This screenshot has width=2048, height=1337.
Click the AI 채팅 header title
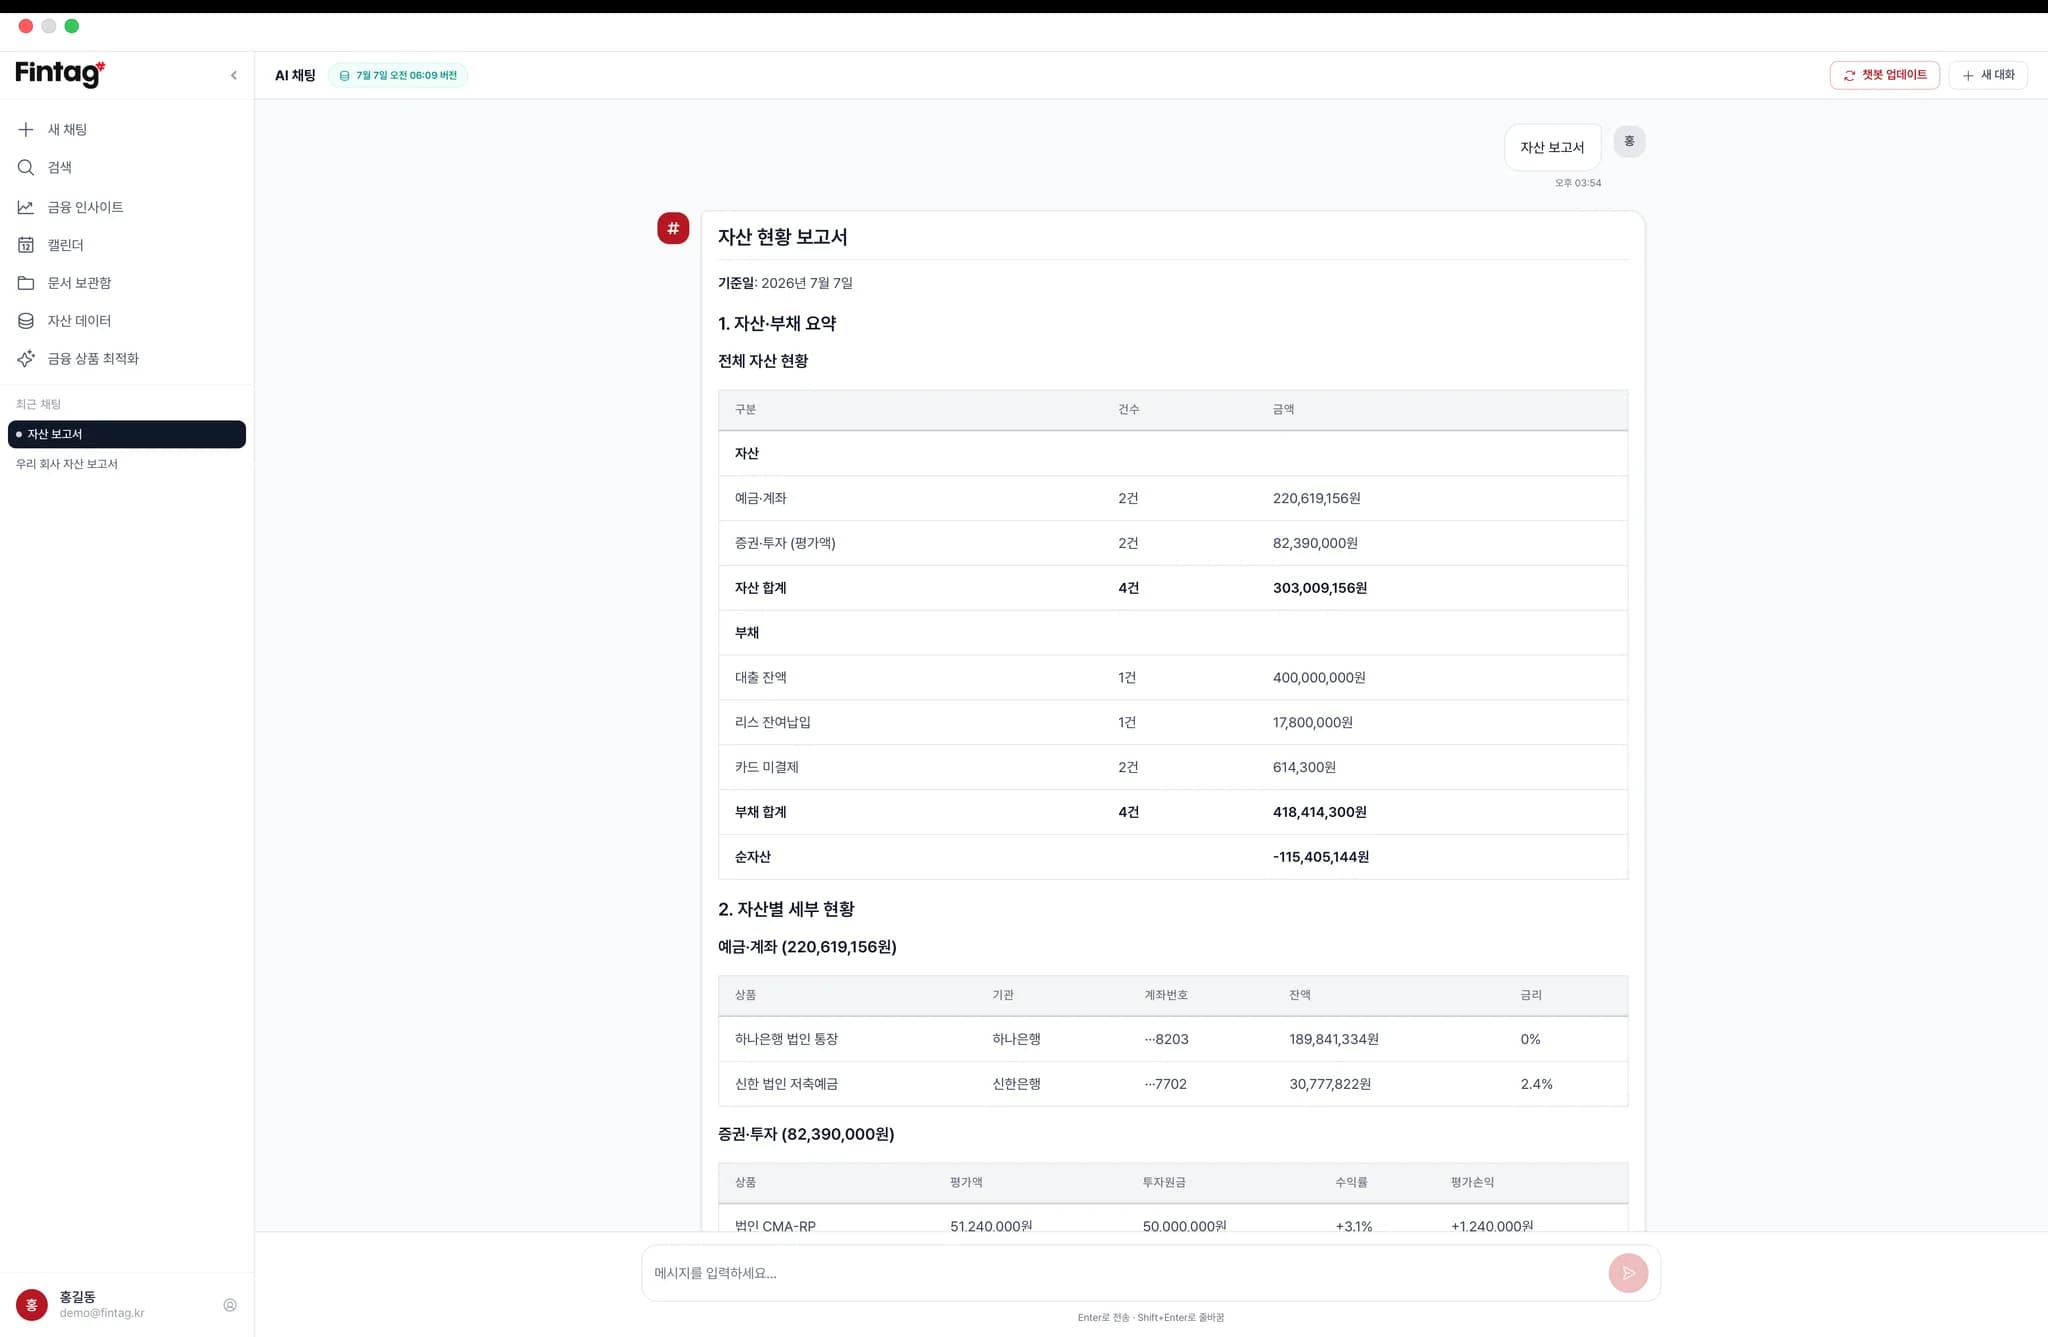(x=295, y=75)
